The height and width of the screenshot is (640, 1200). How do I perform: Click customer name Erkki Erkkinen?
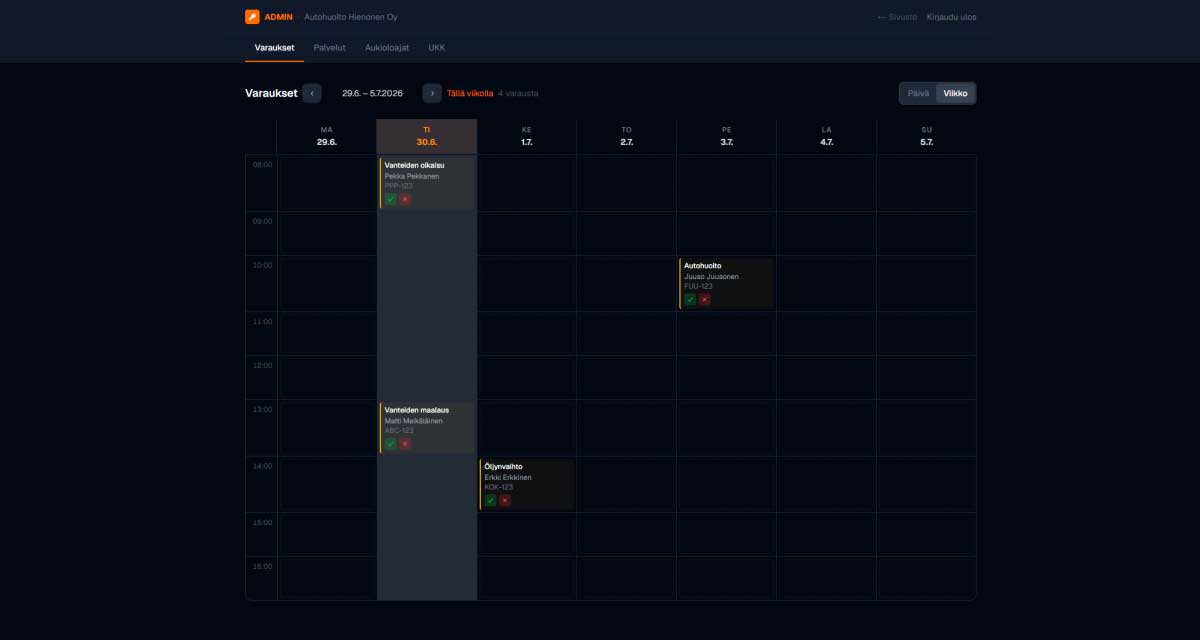pos(508,477)
